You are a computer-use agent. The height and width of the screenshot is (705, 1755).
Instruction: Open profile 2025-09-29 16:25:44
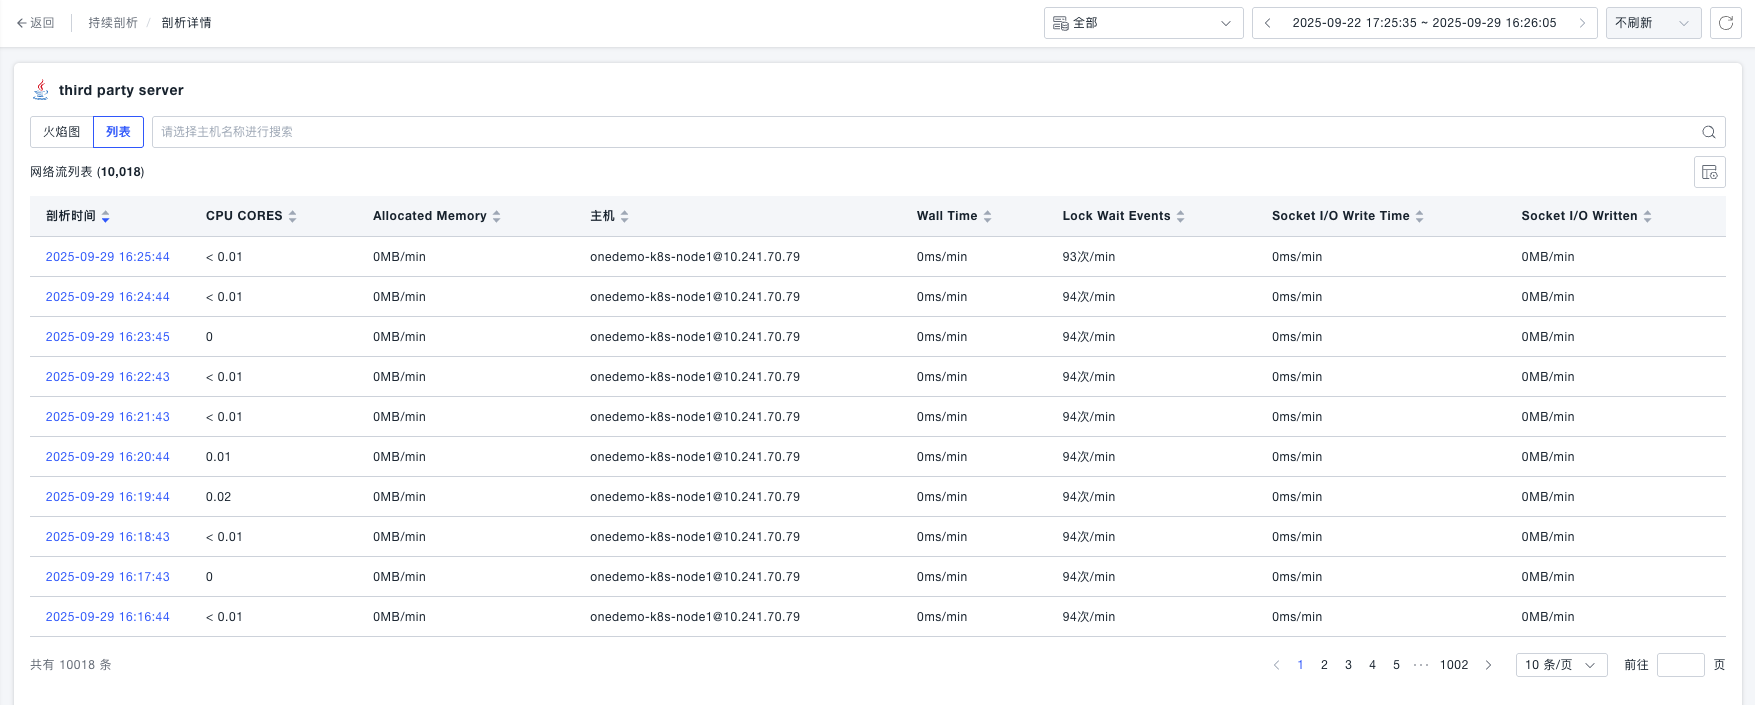[108, 257]
